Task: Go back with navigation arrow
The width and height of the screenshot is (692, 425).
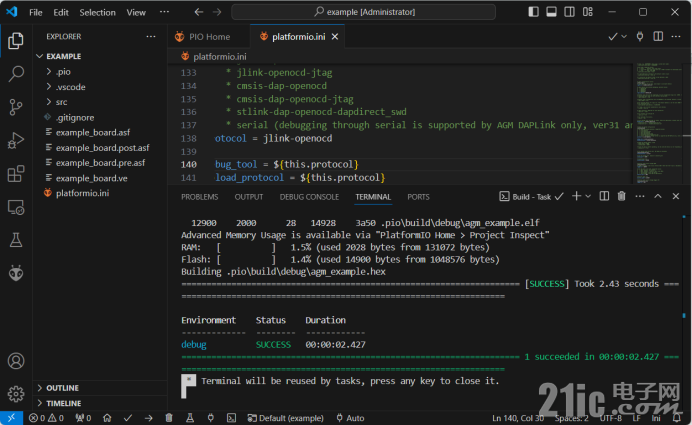Action: coord(199,12)
